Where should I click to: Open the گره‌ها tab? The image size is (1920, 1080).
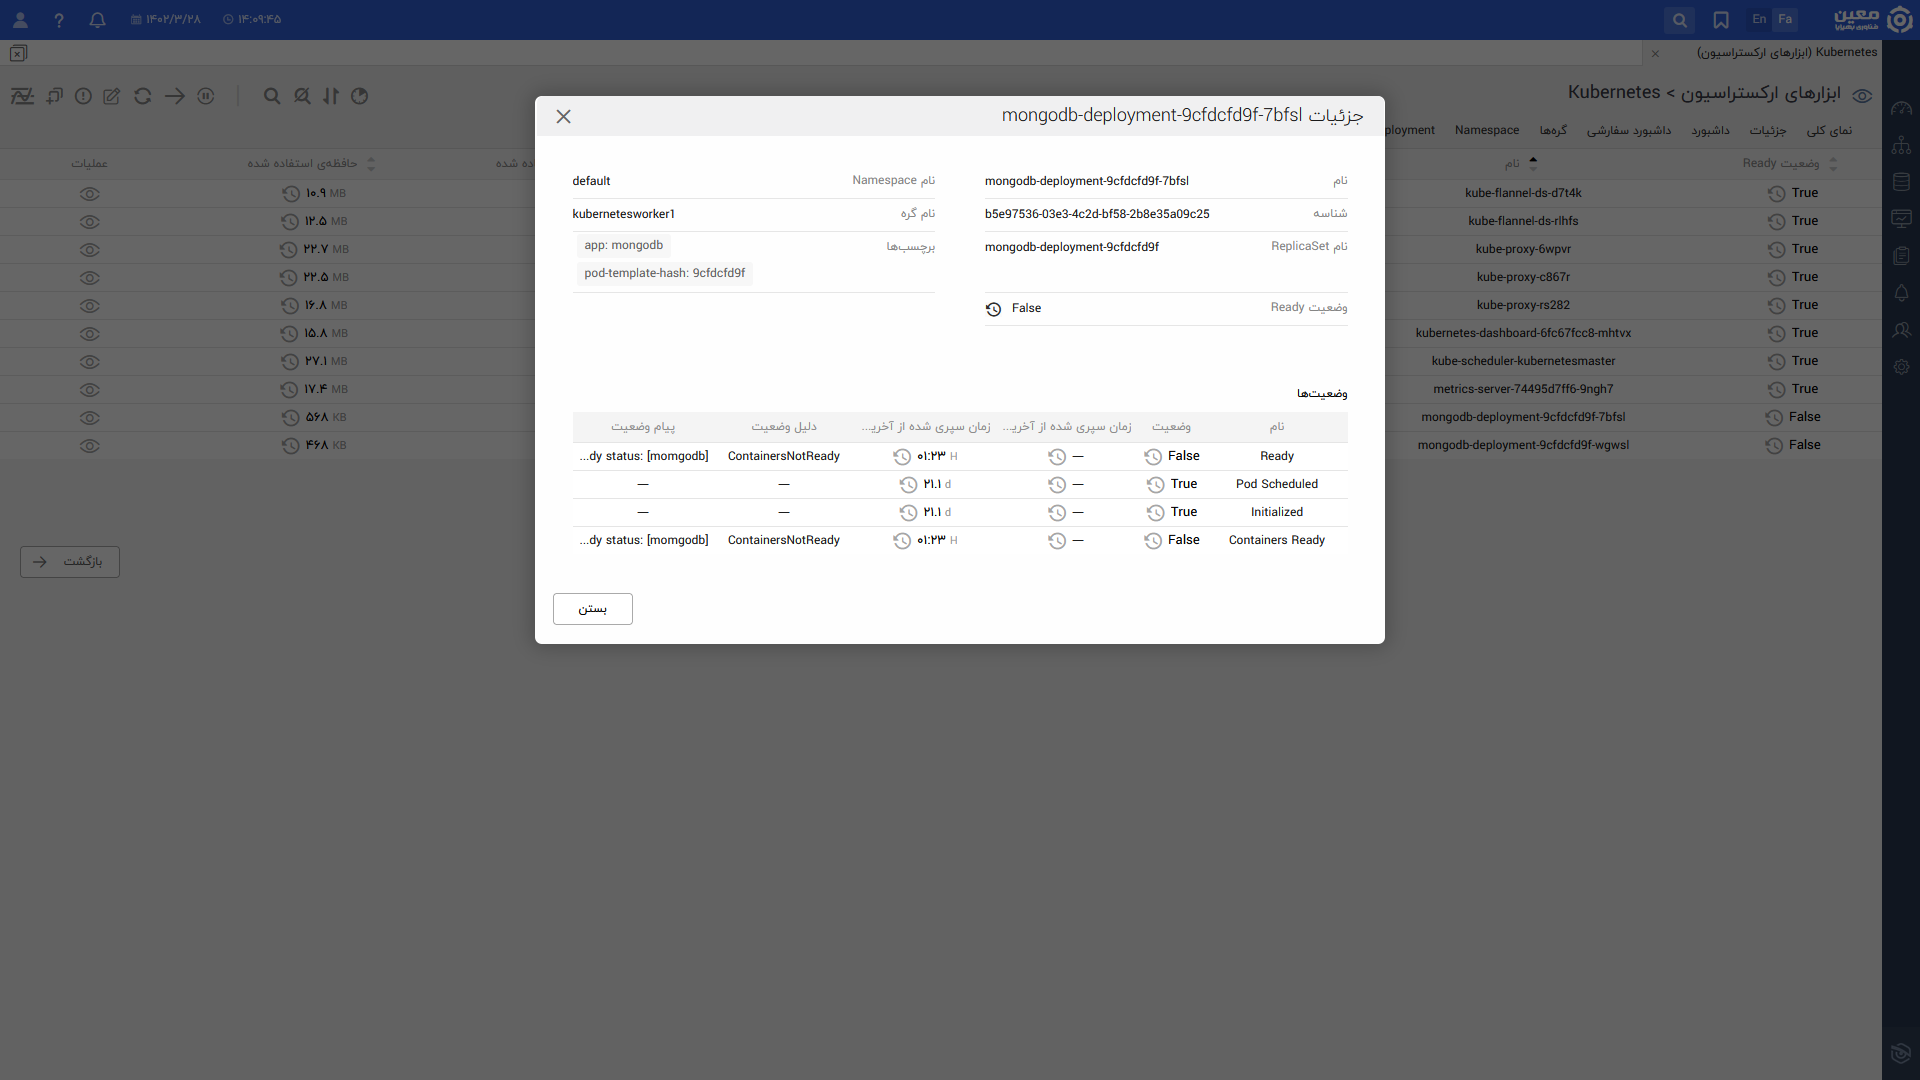(x=1553, y=131)
